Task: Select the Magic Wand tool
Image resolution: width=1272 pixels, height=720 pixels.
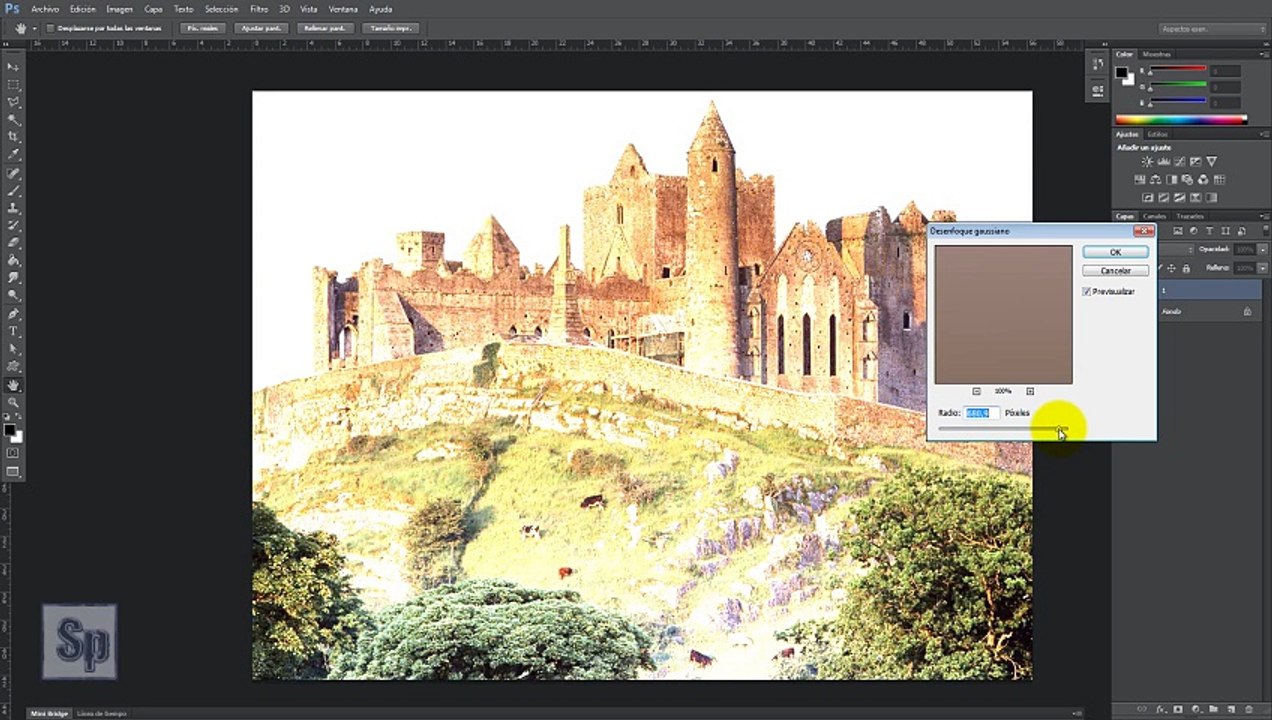Action: (14, 120)
